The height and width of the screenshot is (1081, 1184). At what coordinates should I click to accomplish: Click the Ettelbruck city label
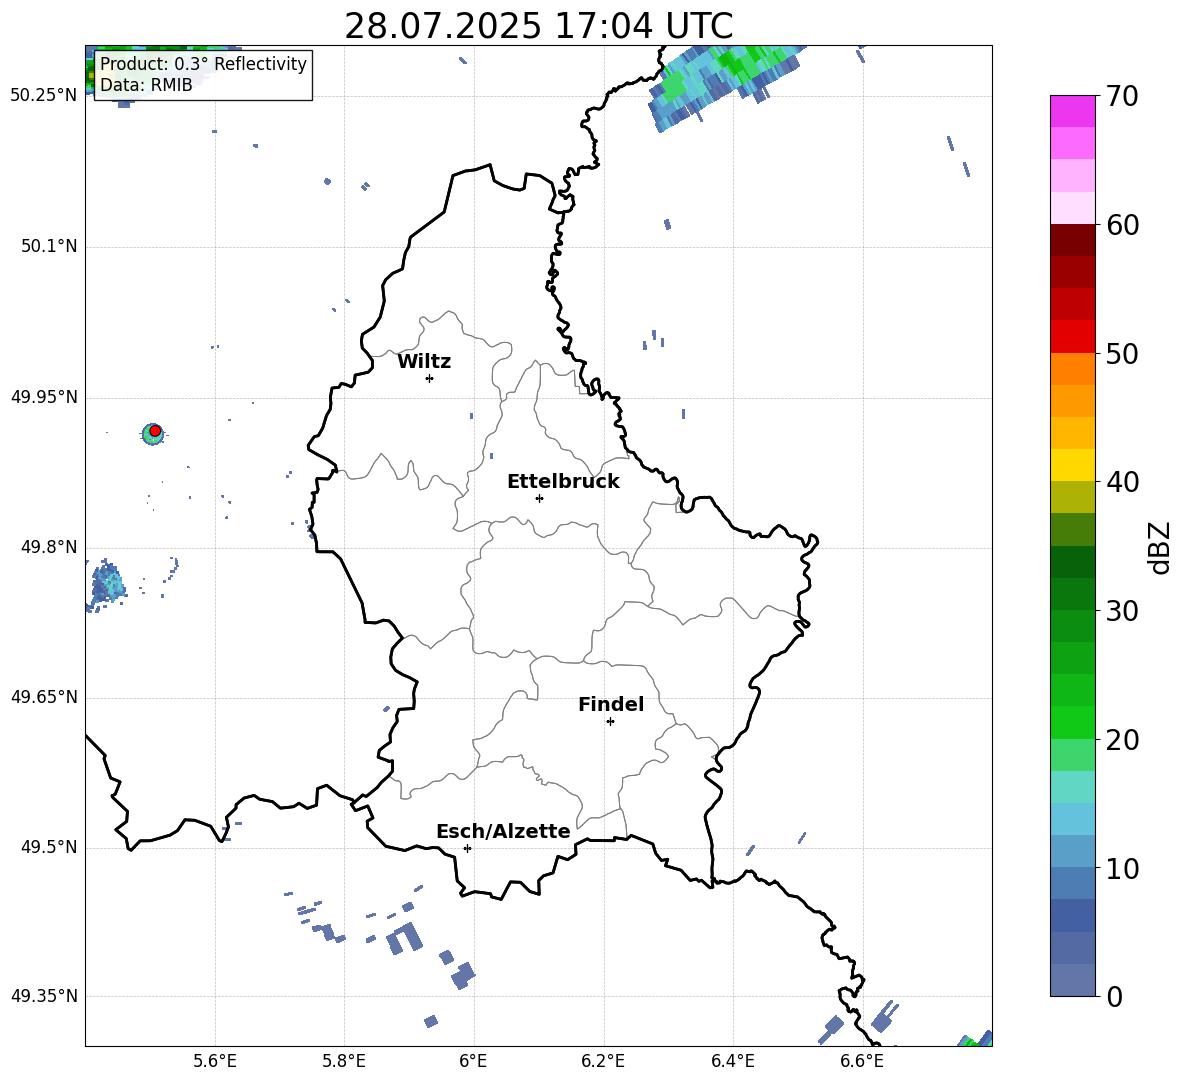(x=563, y=482)
